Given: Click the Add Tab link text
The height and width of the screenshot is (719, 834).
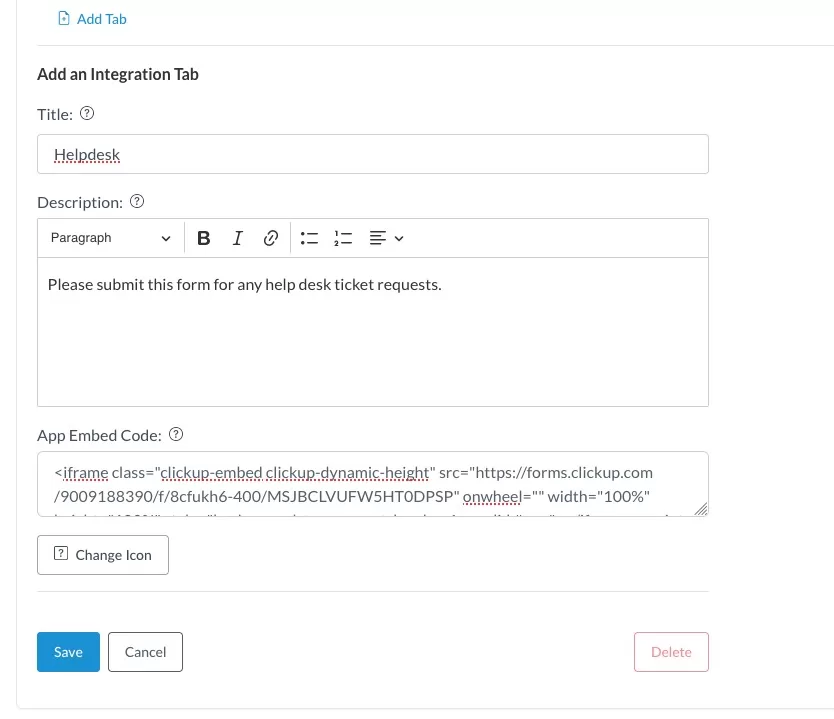Looking at the screenshot, I should click(101, 19).
